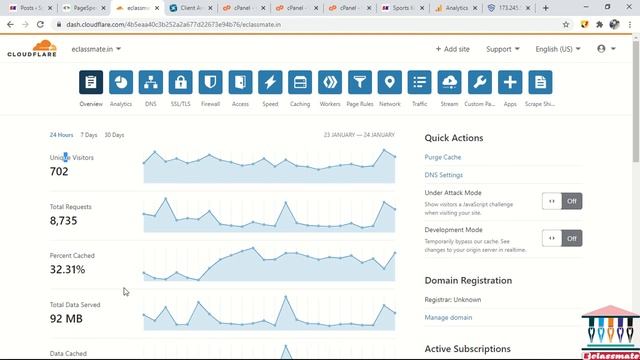Click the 92 MB data served value

(66, 318)
